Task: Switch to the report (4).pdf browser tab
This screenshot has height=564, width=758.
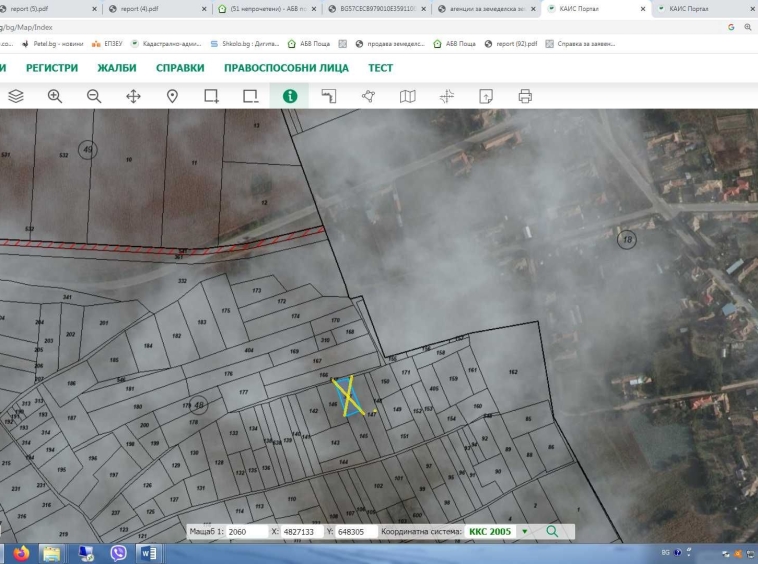Action: [x=138, y=8]
